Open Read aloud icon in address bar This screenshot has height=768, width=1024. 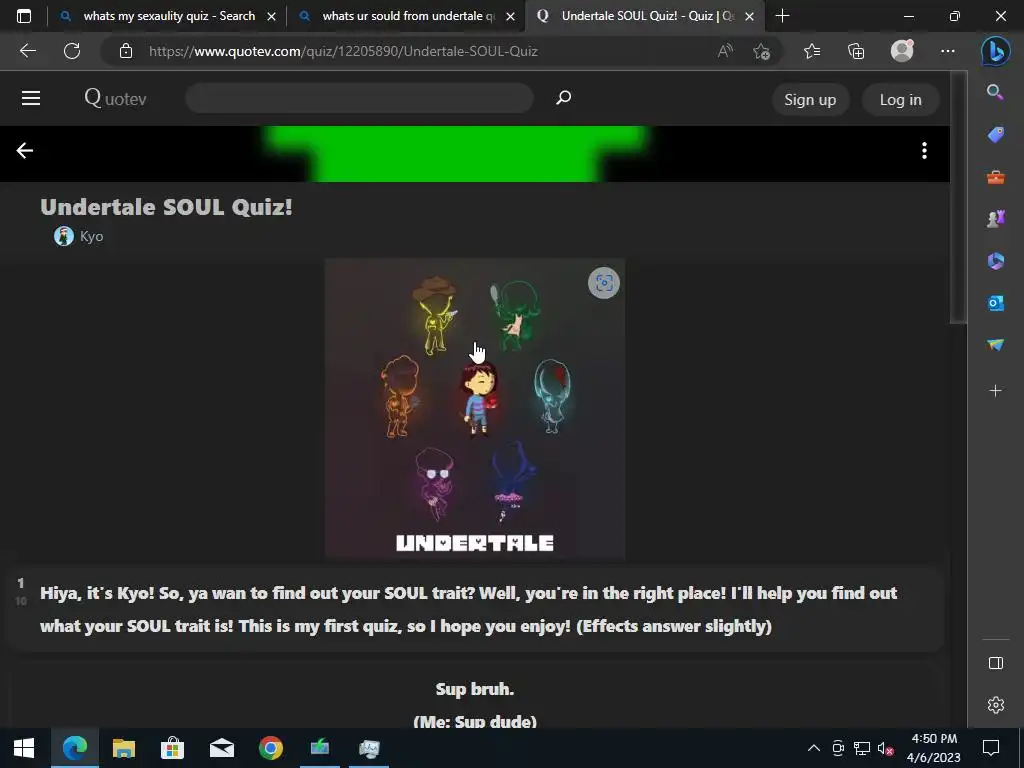click(x=725, y=51)
